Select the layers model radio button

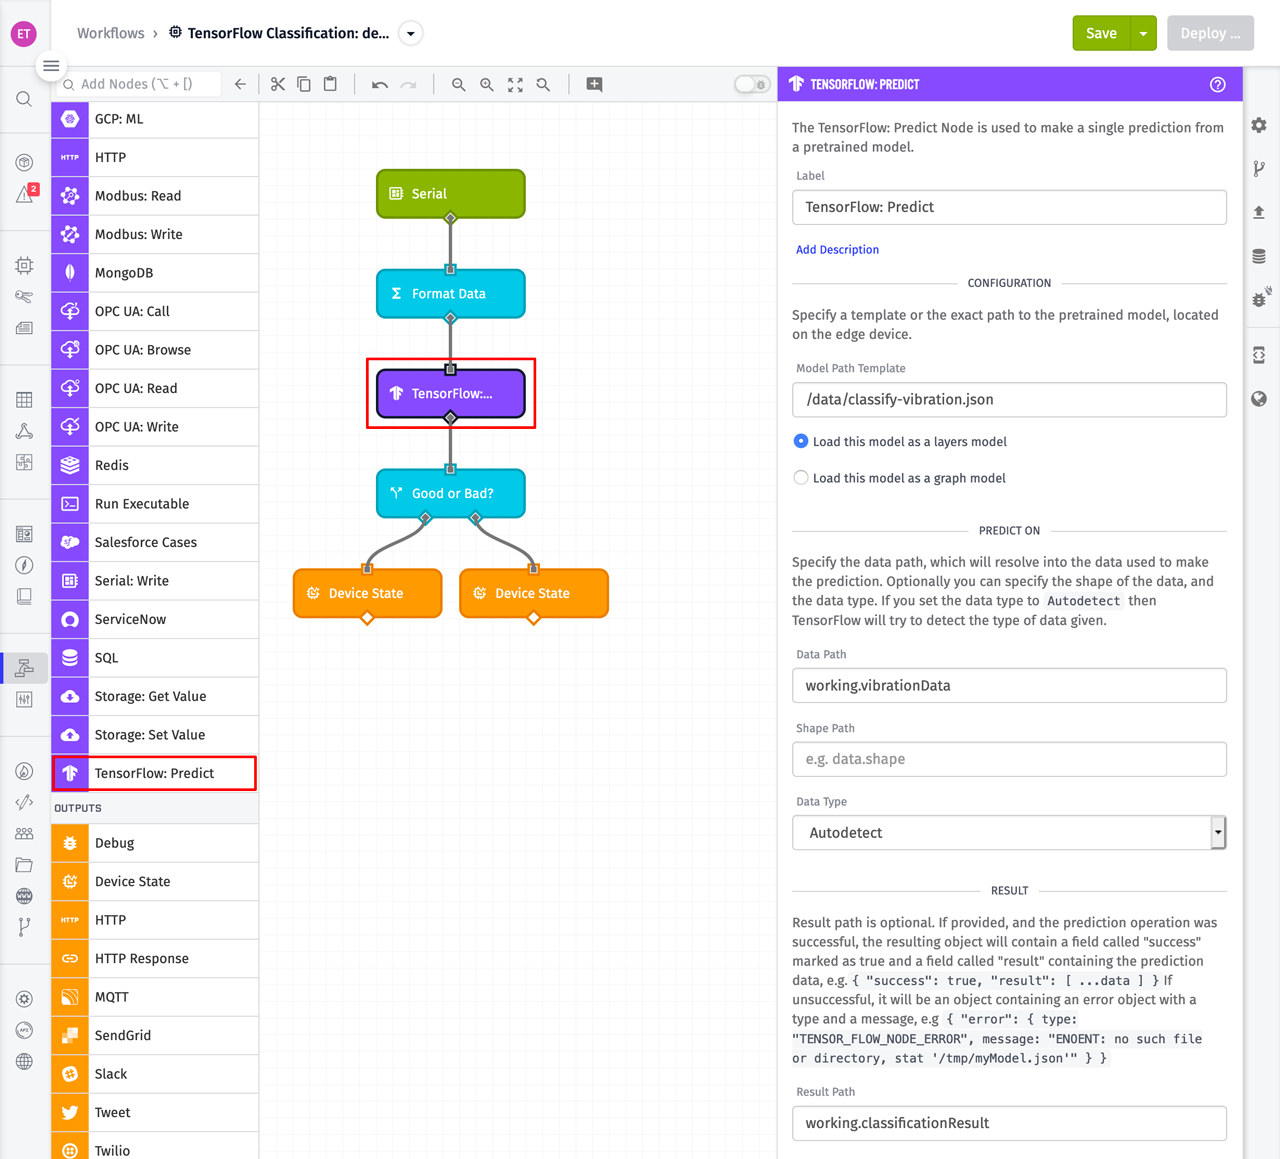[x=801, y=440]
